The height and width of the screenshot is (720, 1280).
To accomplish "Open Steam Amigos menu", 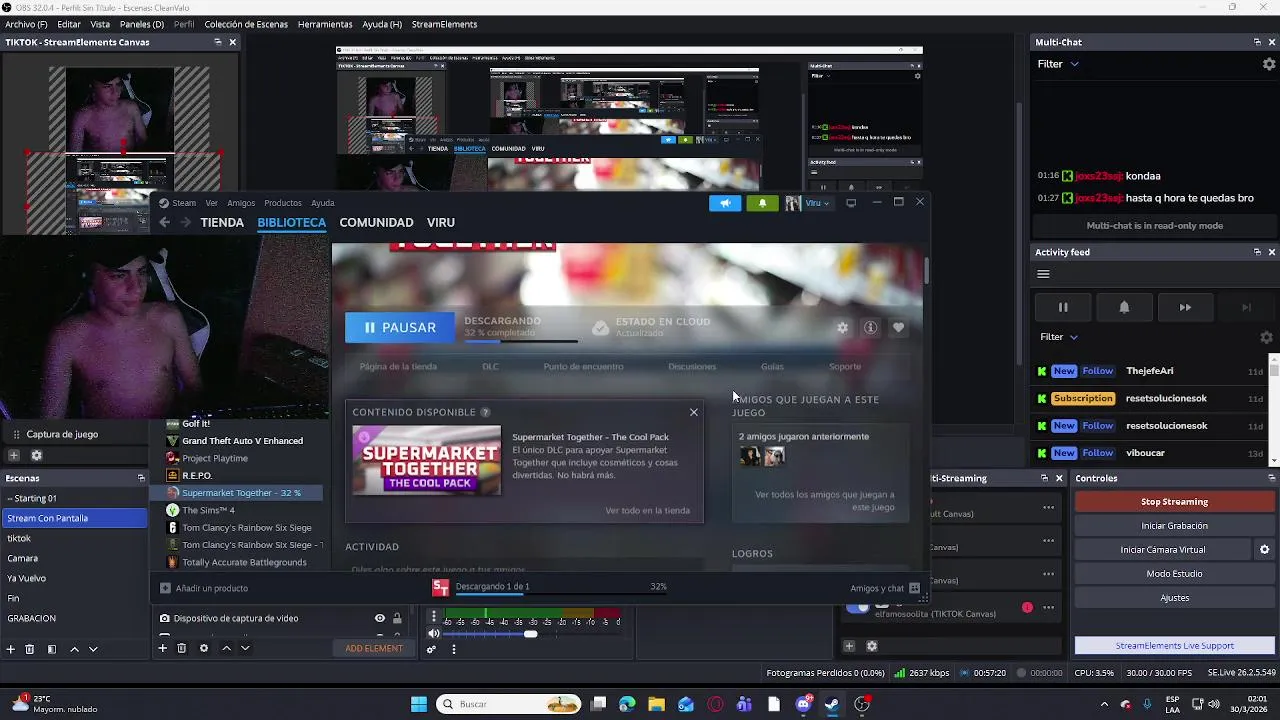I will (x=241, y=203).
